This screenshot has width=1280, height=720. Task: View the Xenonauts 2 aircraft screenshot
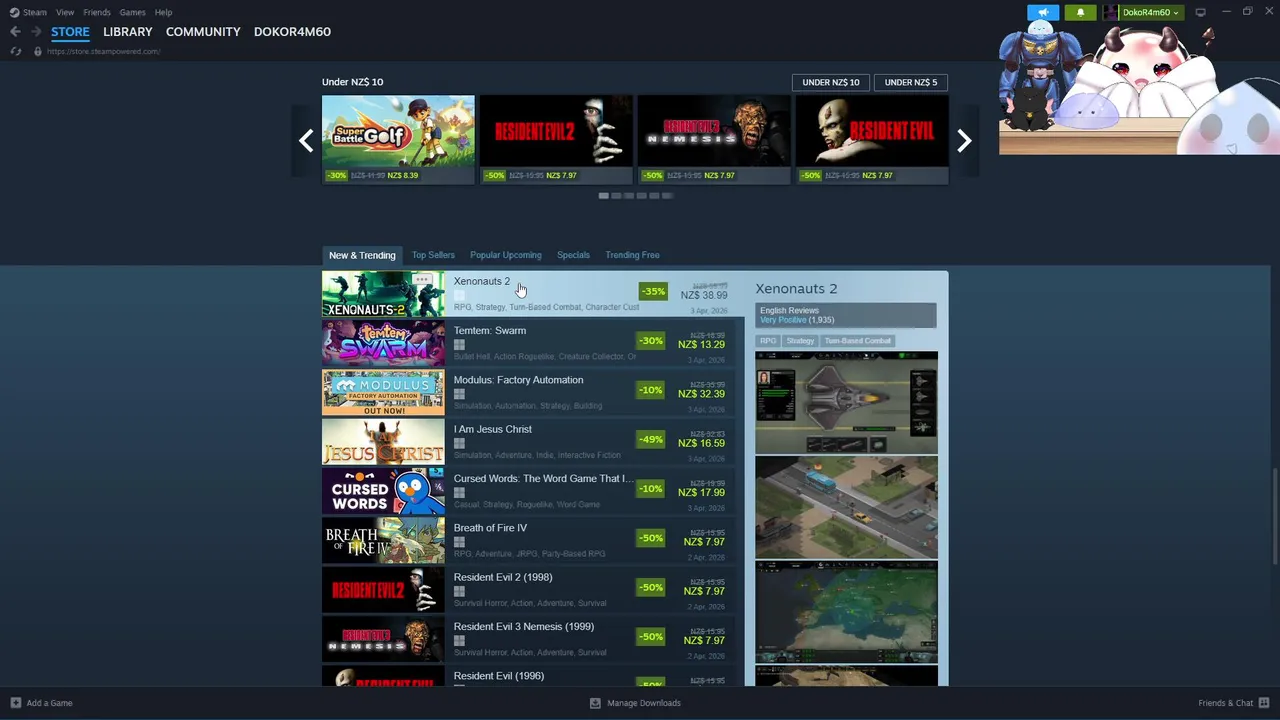(846, 403)
